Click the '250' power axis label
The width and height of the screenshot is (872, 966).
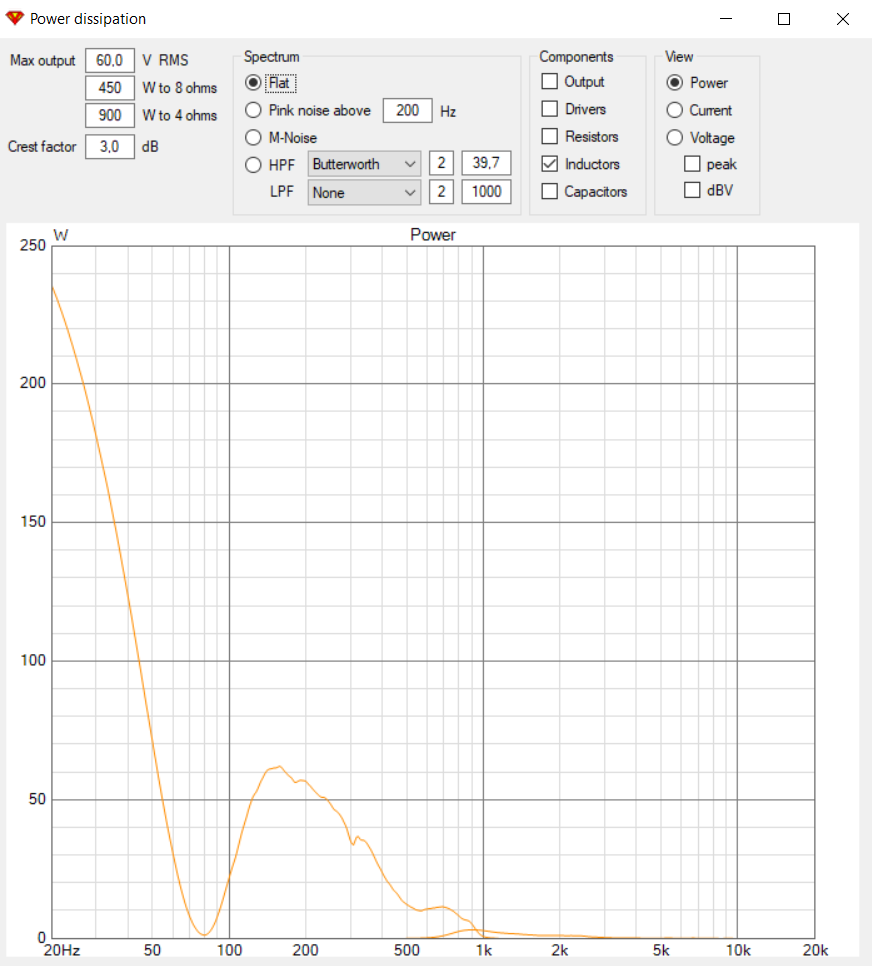(x=33, y=245)
